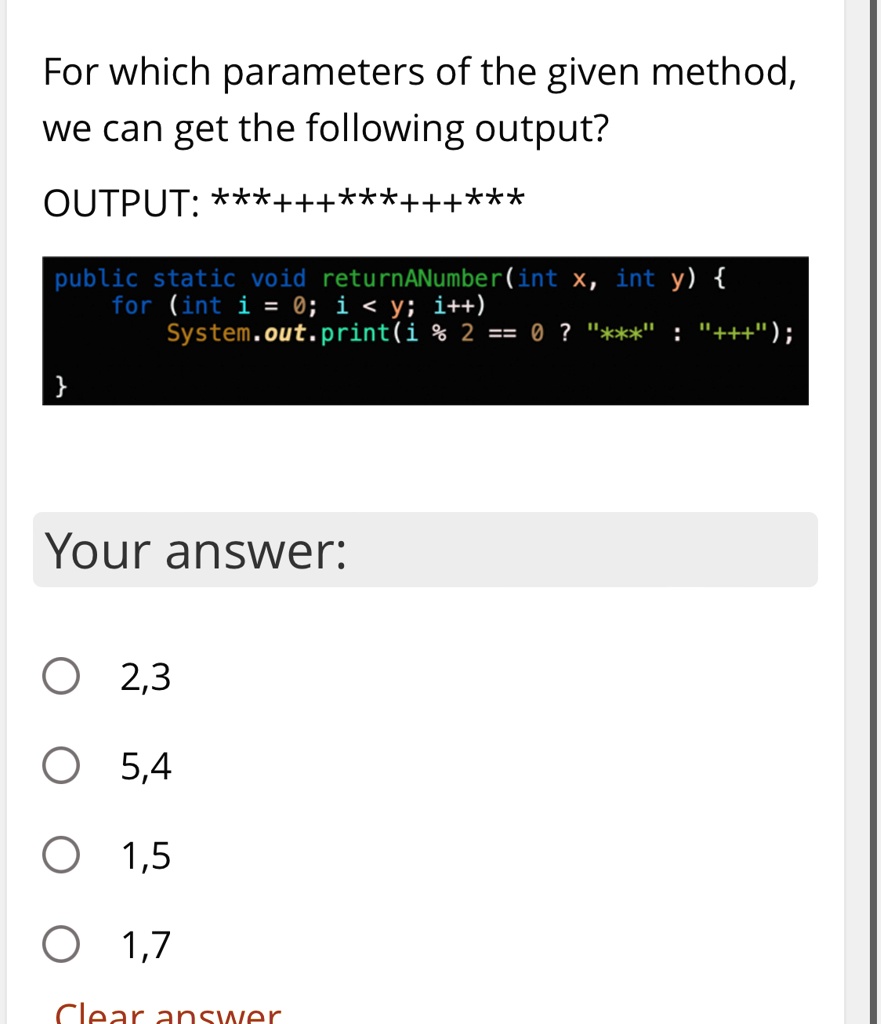This screenshot has height=1024, width=881.
Task: Click the int y parameter in code
Action: [648, 278]
